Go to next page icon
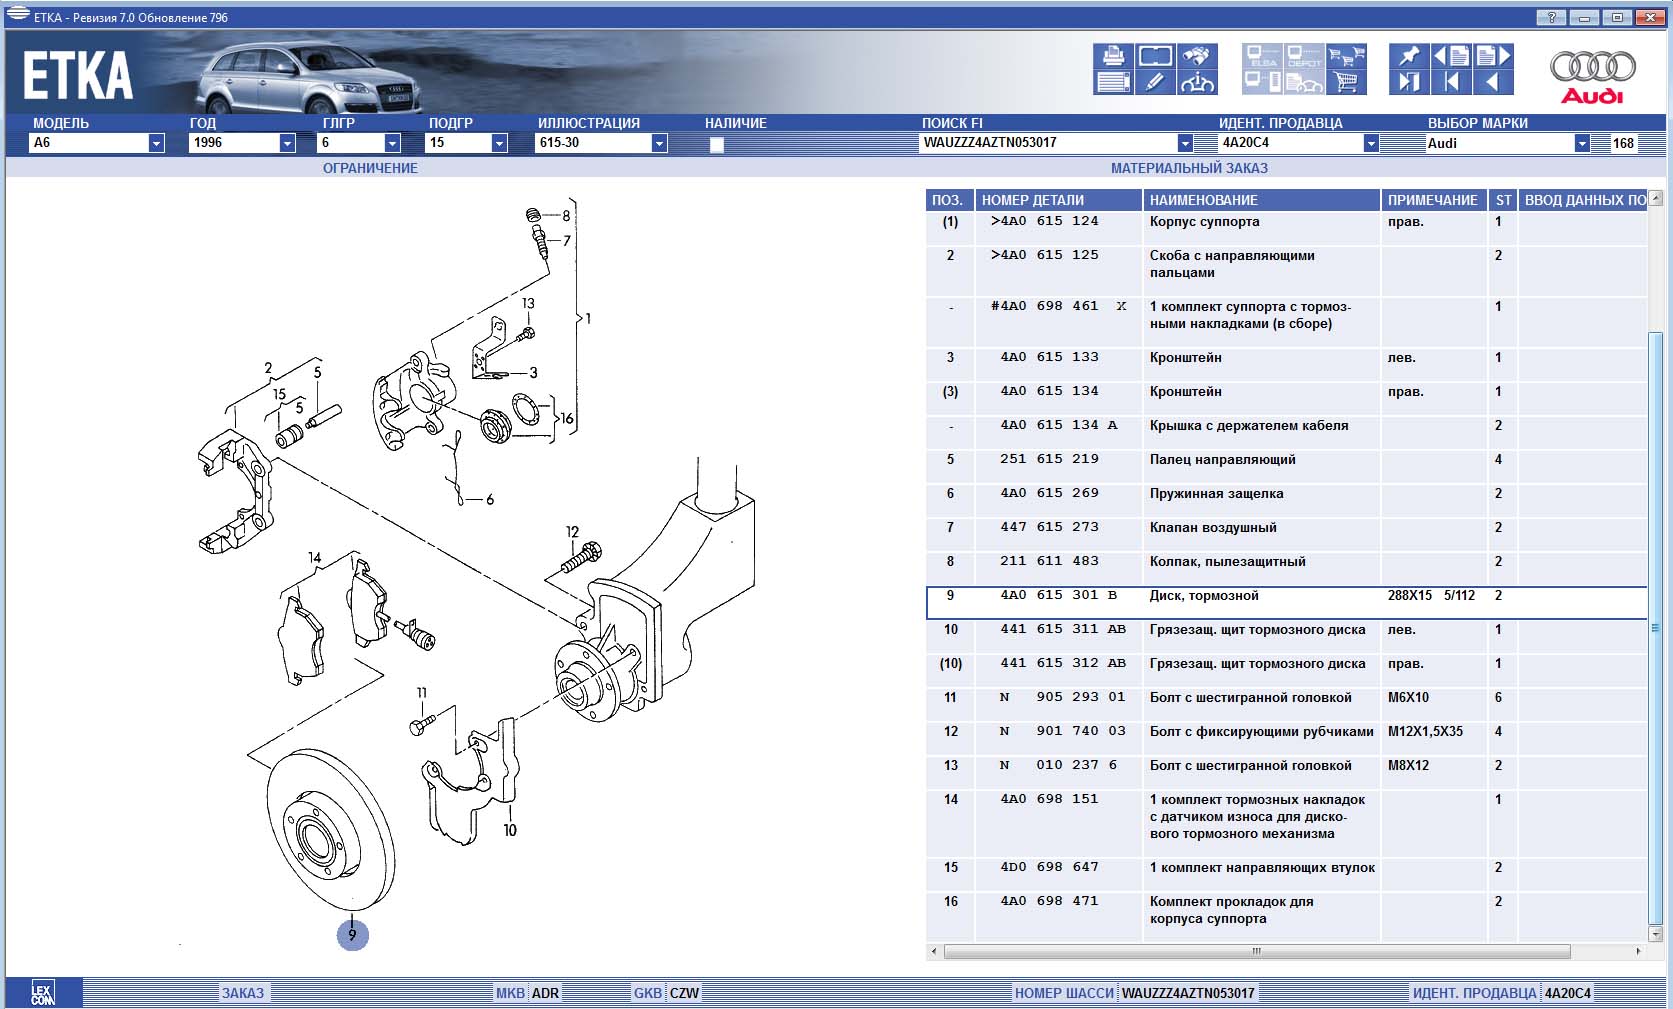Image resolution: width=1673 pixels, height=1009 pixels. (1493, 56)
